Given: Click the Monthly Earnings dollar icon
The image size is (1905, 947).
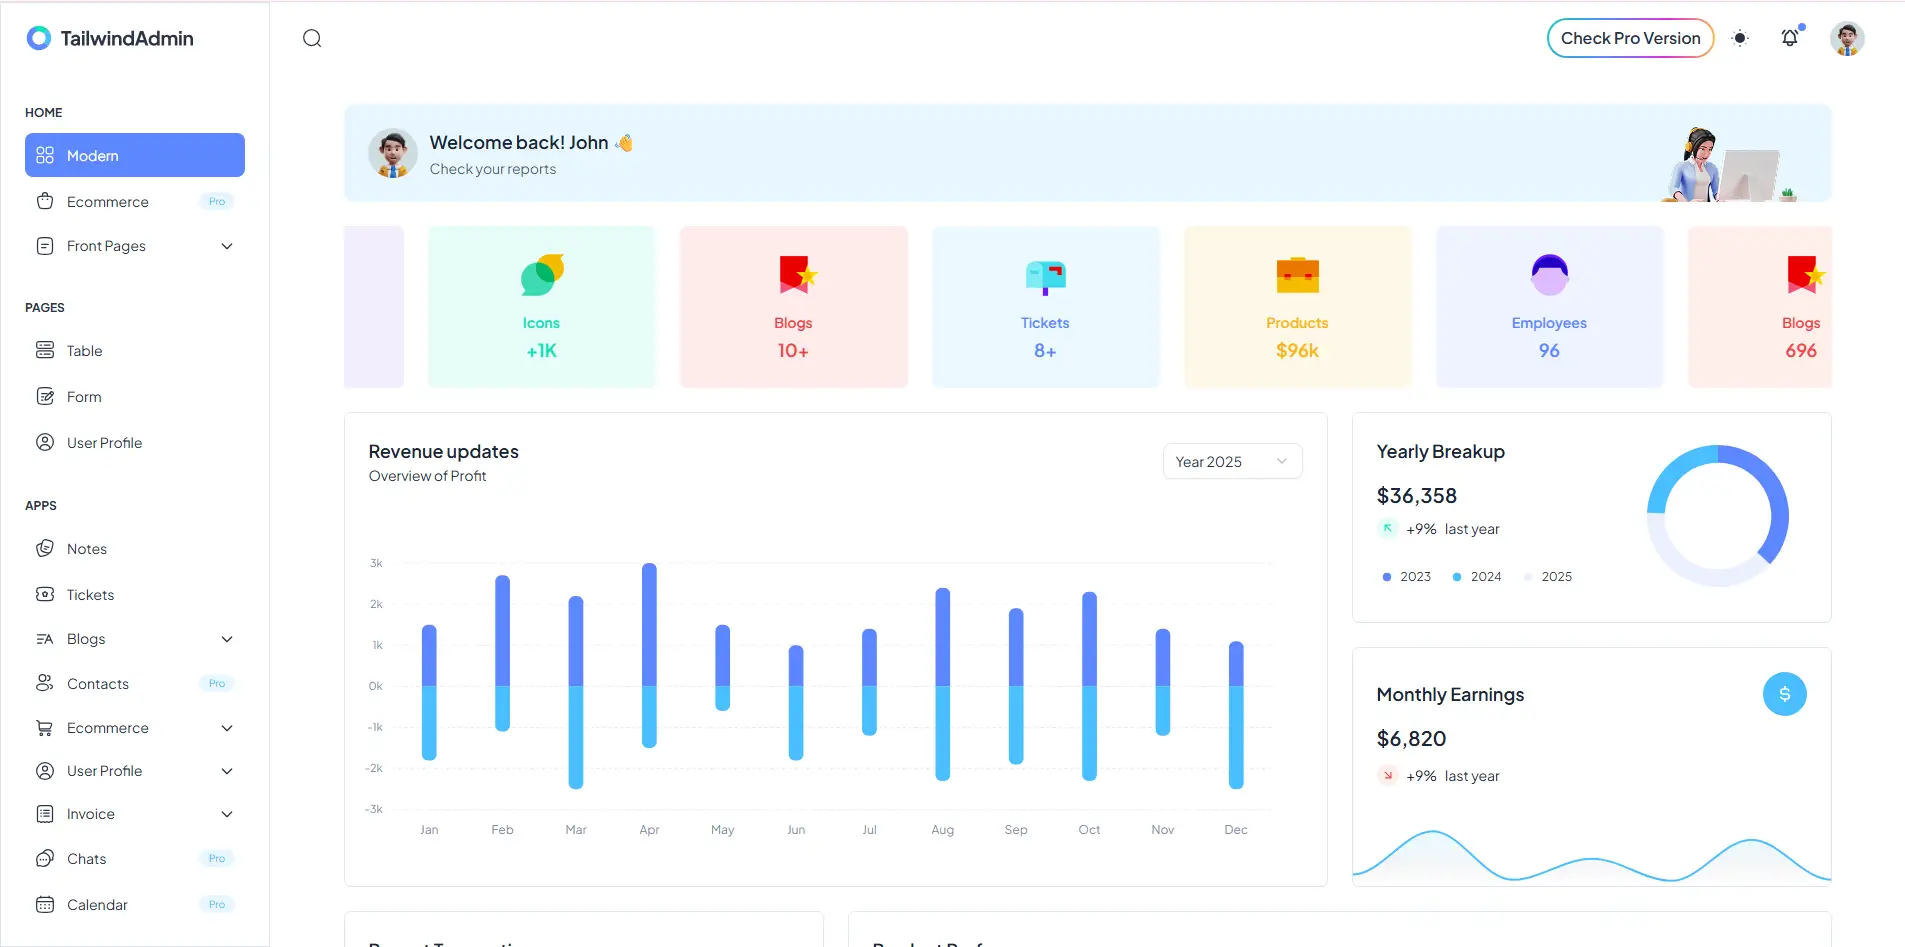Looking at the screenshot, I should pyautogui.click(x=1784, y=693).
